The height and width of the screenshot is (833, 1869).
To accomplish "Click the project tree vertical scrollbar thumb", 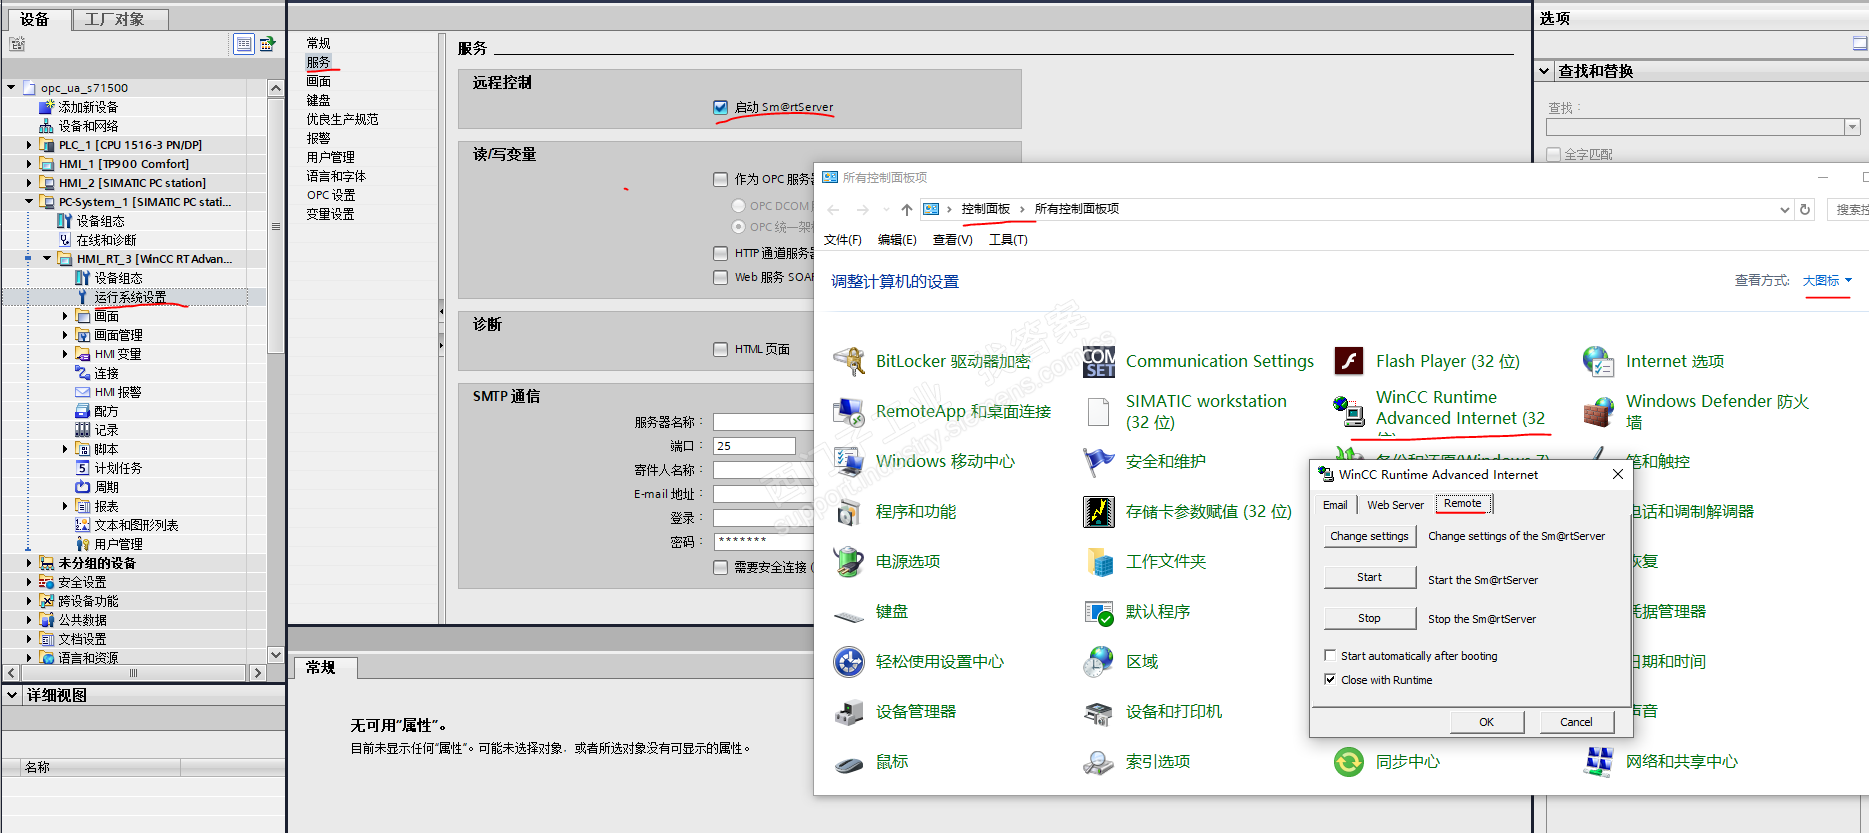I will tap(276, 226).
